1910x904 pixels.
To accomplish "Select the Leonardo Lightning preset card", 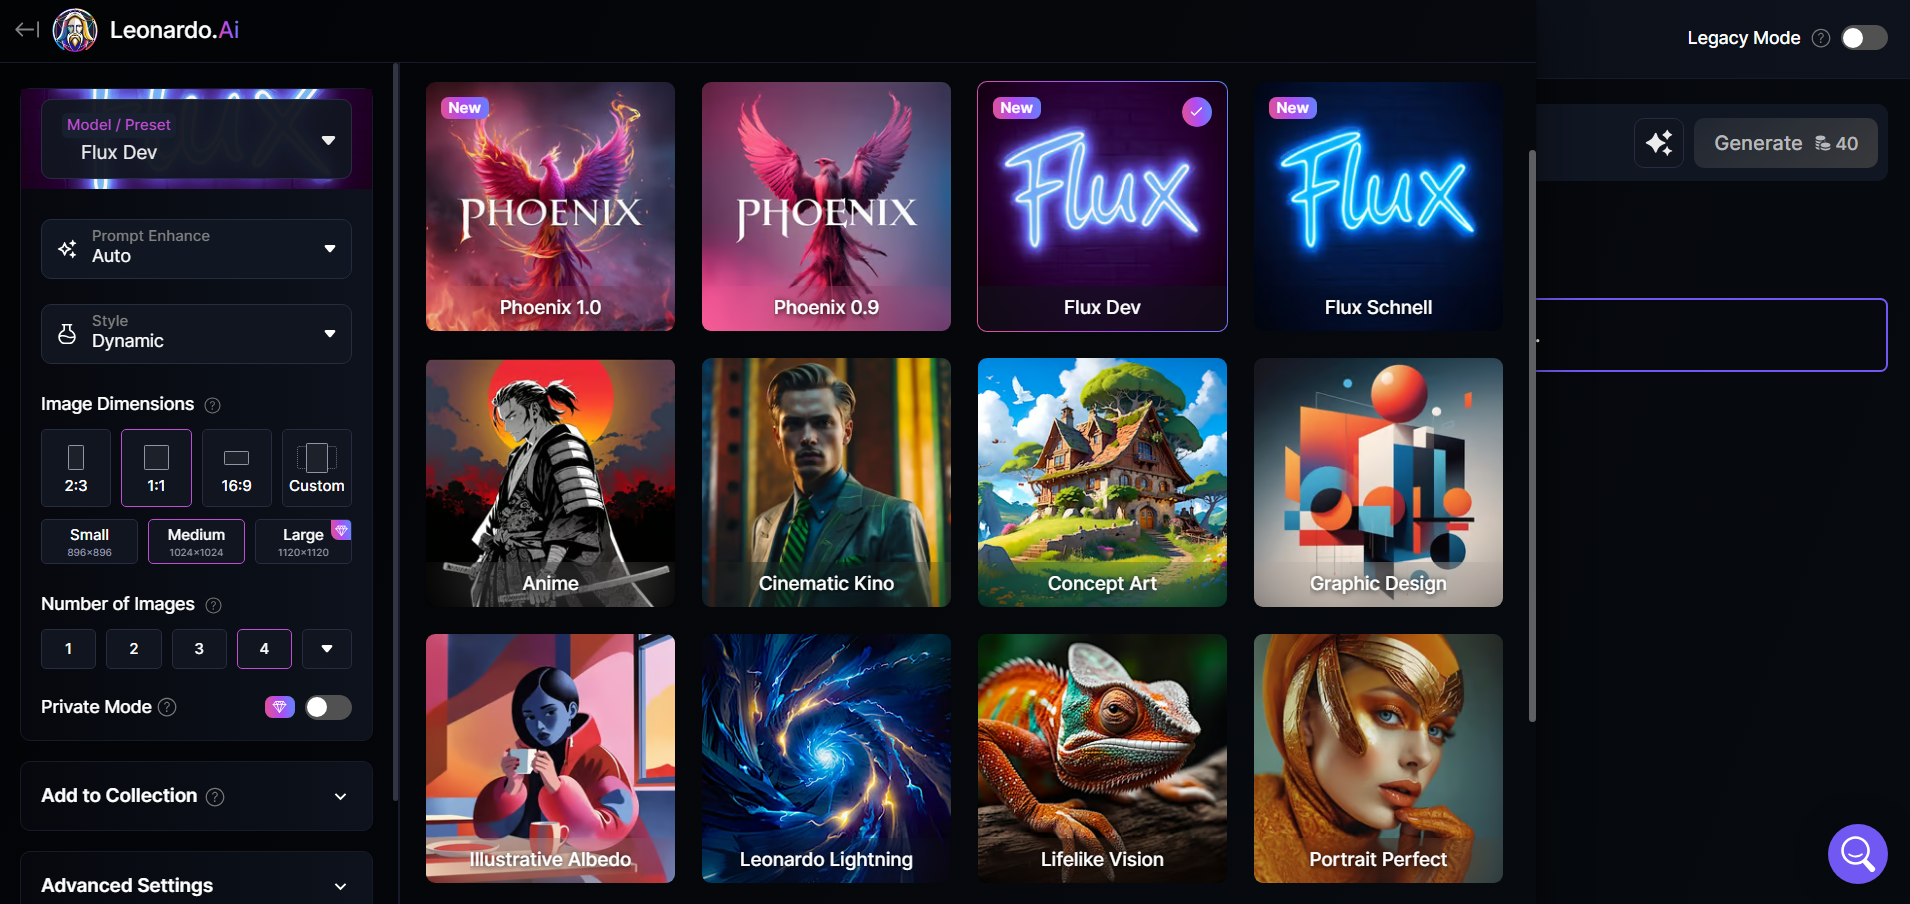I will (826, 758).
